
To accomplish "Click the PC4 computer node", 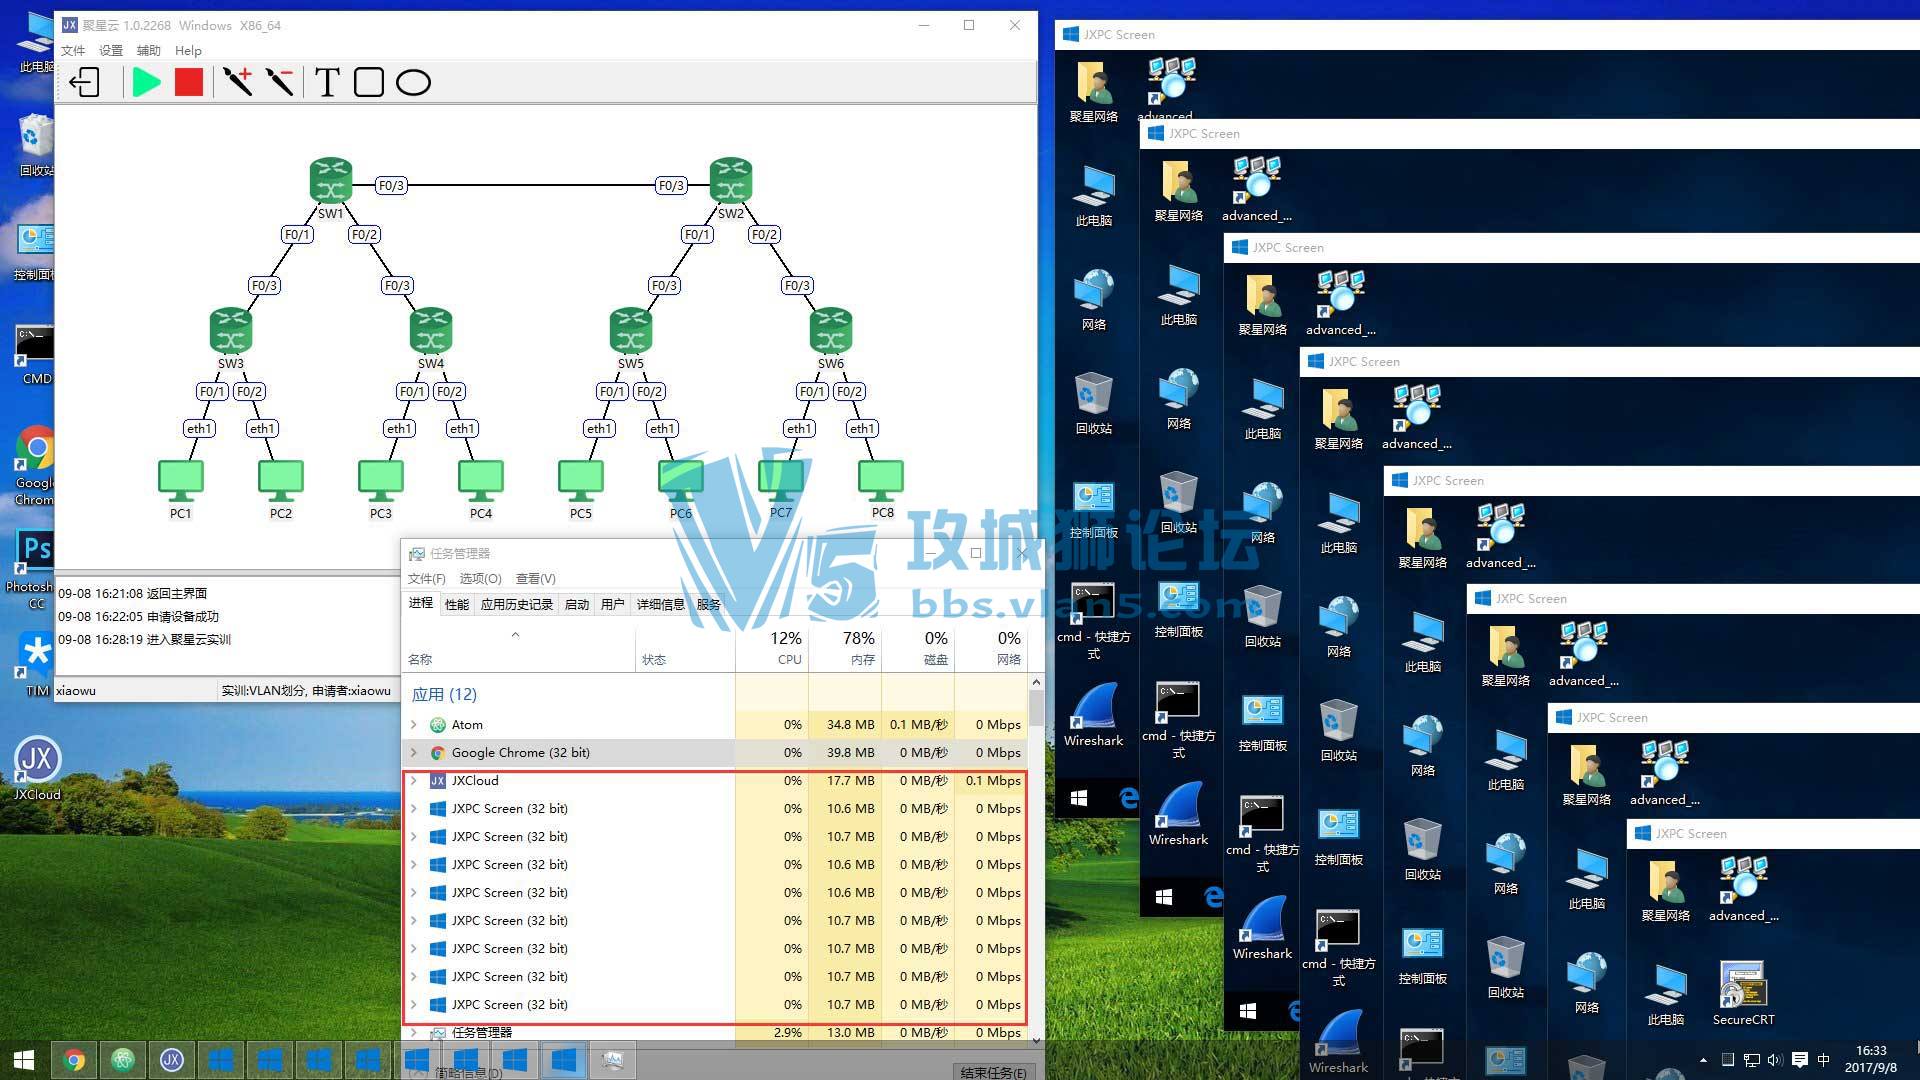I will pos(481,481).
